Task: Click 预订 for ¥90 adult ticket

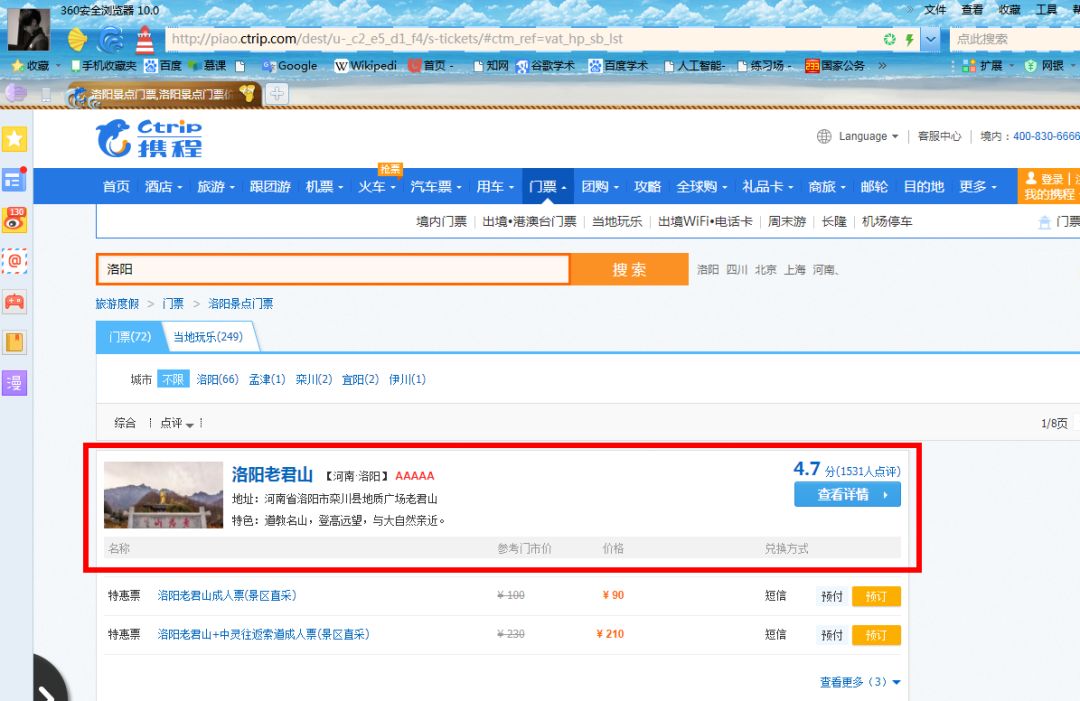Action: (876, 596)
